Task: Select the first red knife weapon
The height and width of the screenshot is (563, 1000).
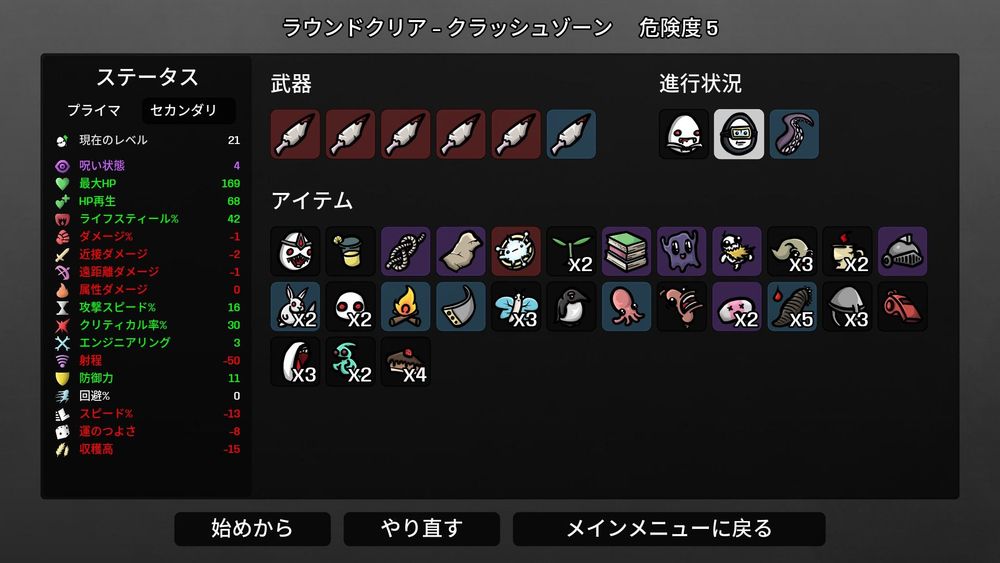Action: [295, 134]
